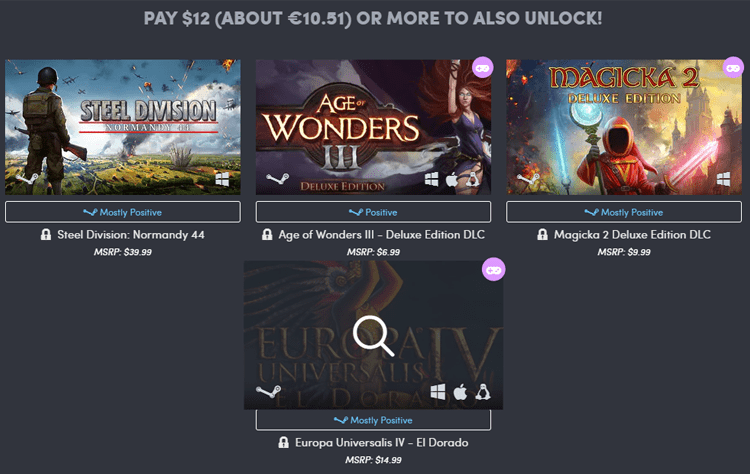The height and width of the screenshot is (474, 750).
Task: Click the Steam logo on Europa Universalis IV image
Action: click(268, 392)
